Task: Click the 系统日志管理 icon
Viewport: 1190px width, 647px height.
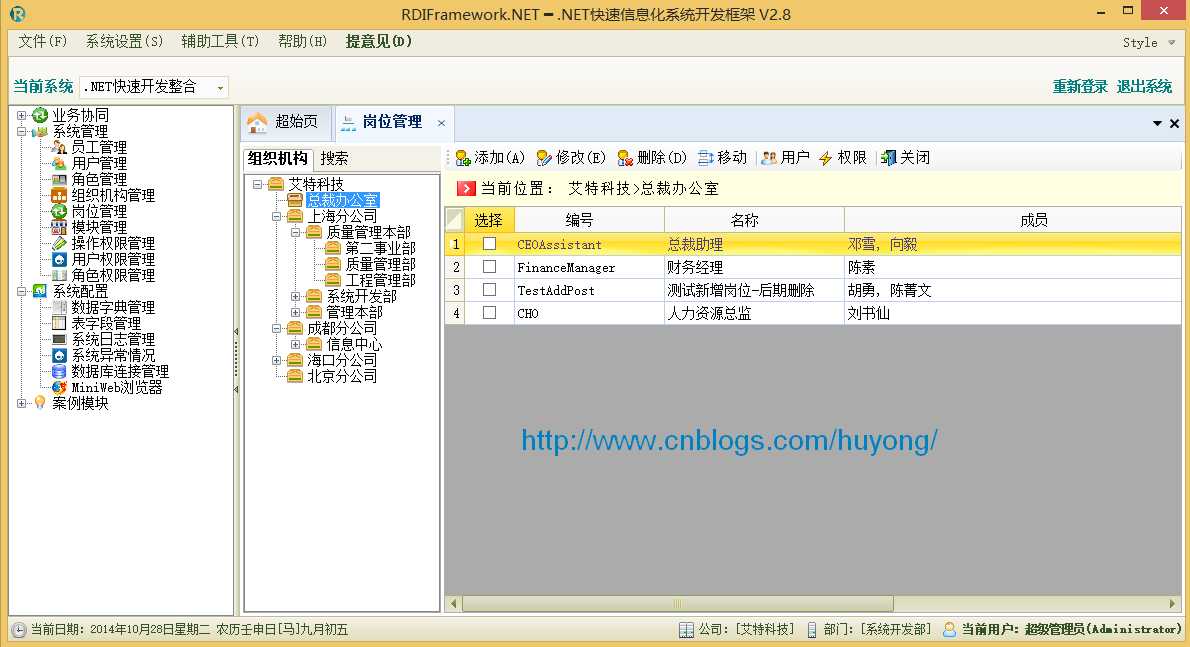Action: (59, 339)
